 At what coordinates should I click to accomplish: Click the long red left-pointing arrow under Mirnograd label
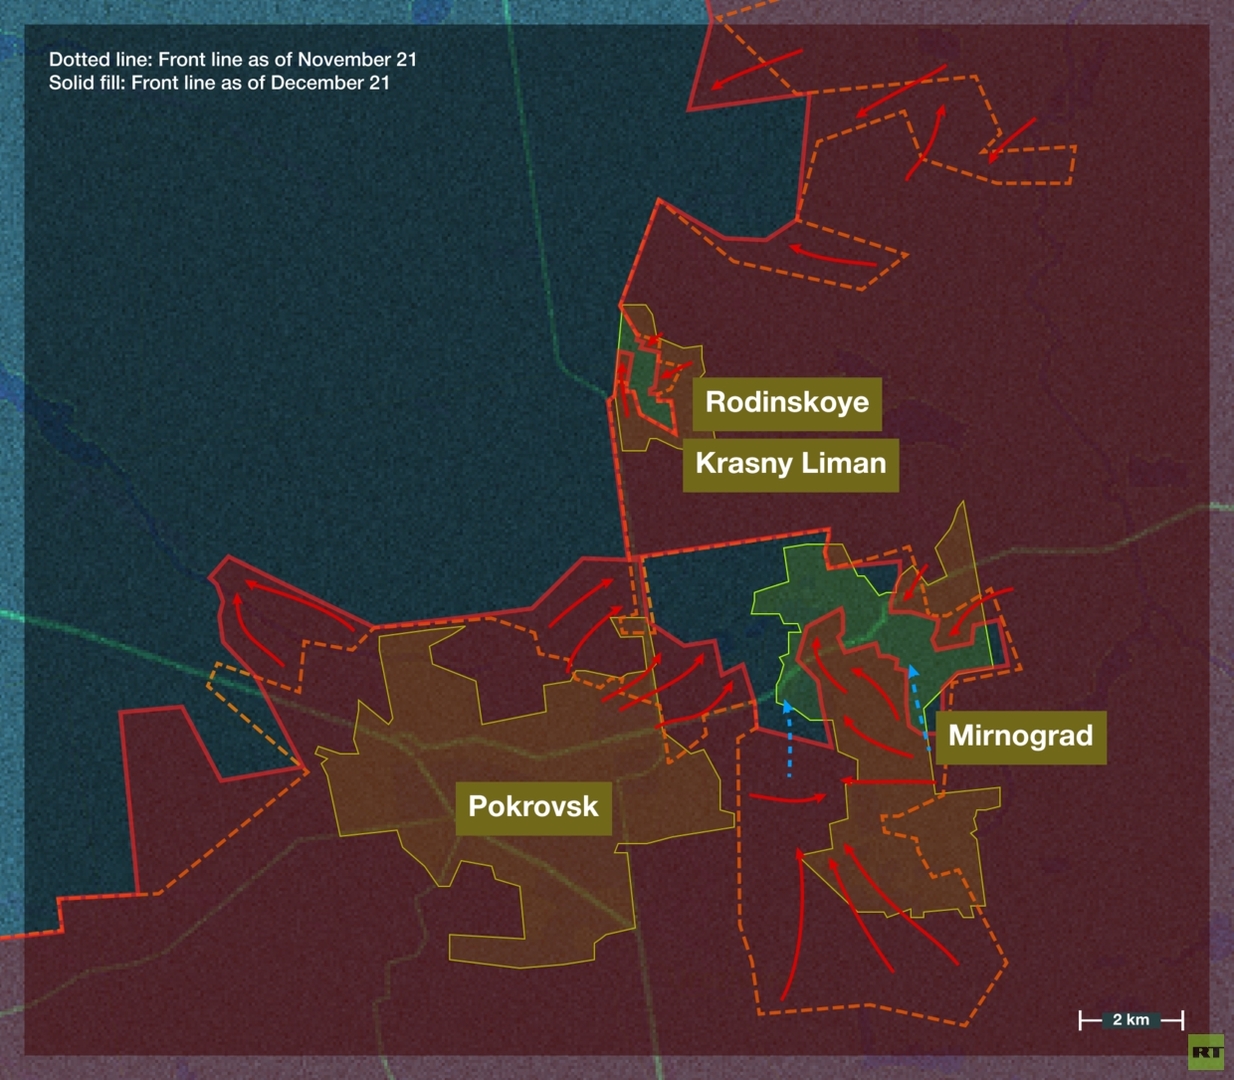click(887, 781)
